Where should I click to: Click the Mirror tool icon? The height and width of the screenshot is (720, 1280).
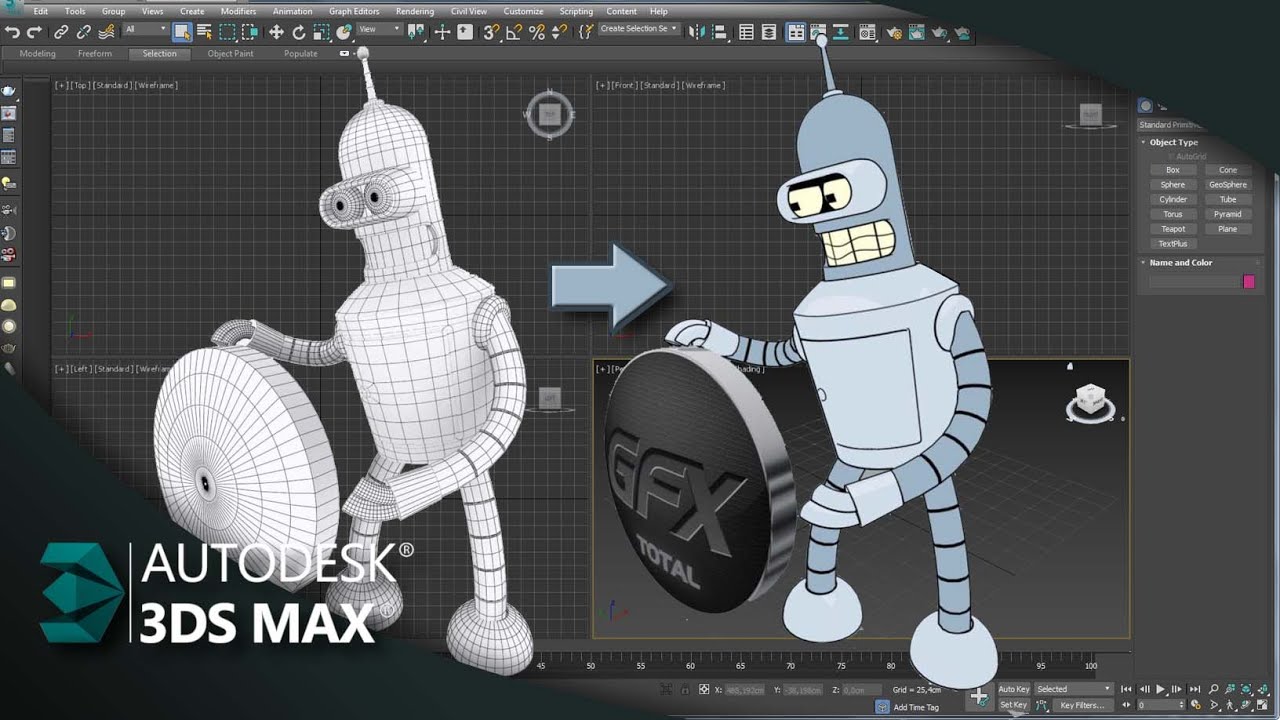[x=697, y=32]
